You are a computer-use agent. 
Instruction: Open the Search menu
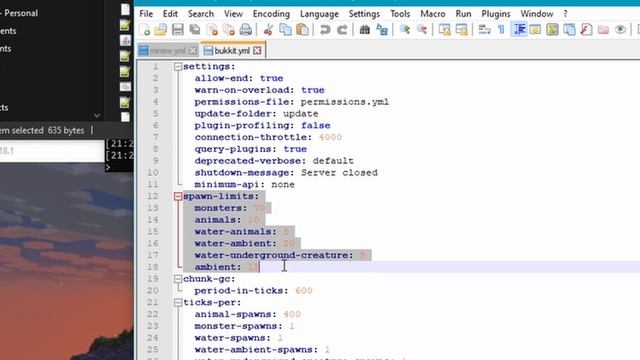[200, 13]
